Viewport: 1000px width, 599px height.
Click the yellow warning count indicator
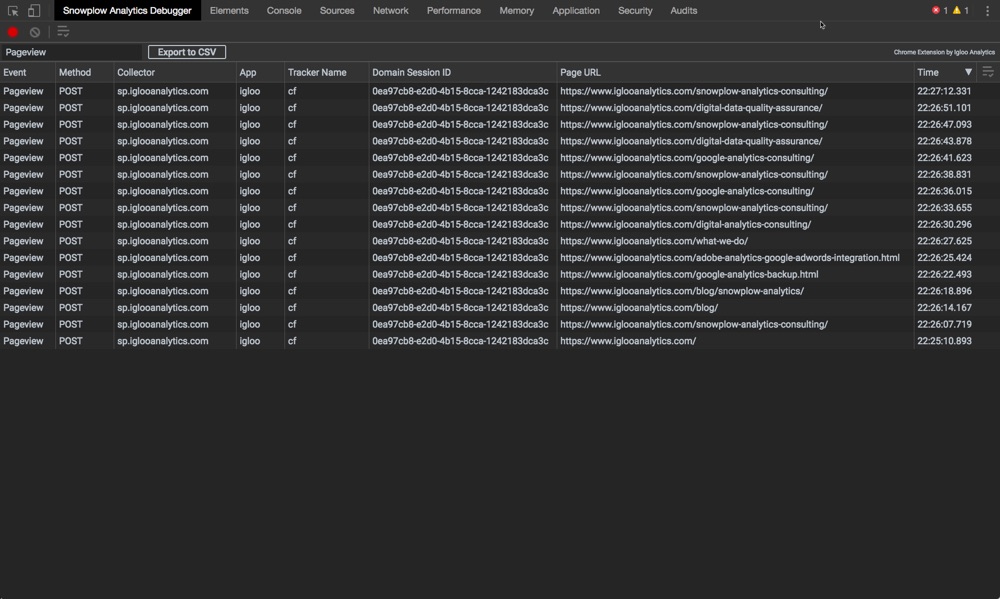point(960,10)
